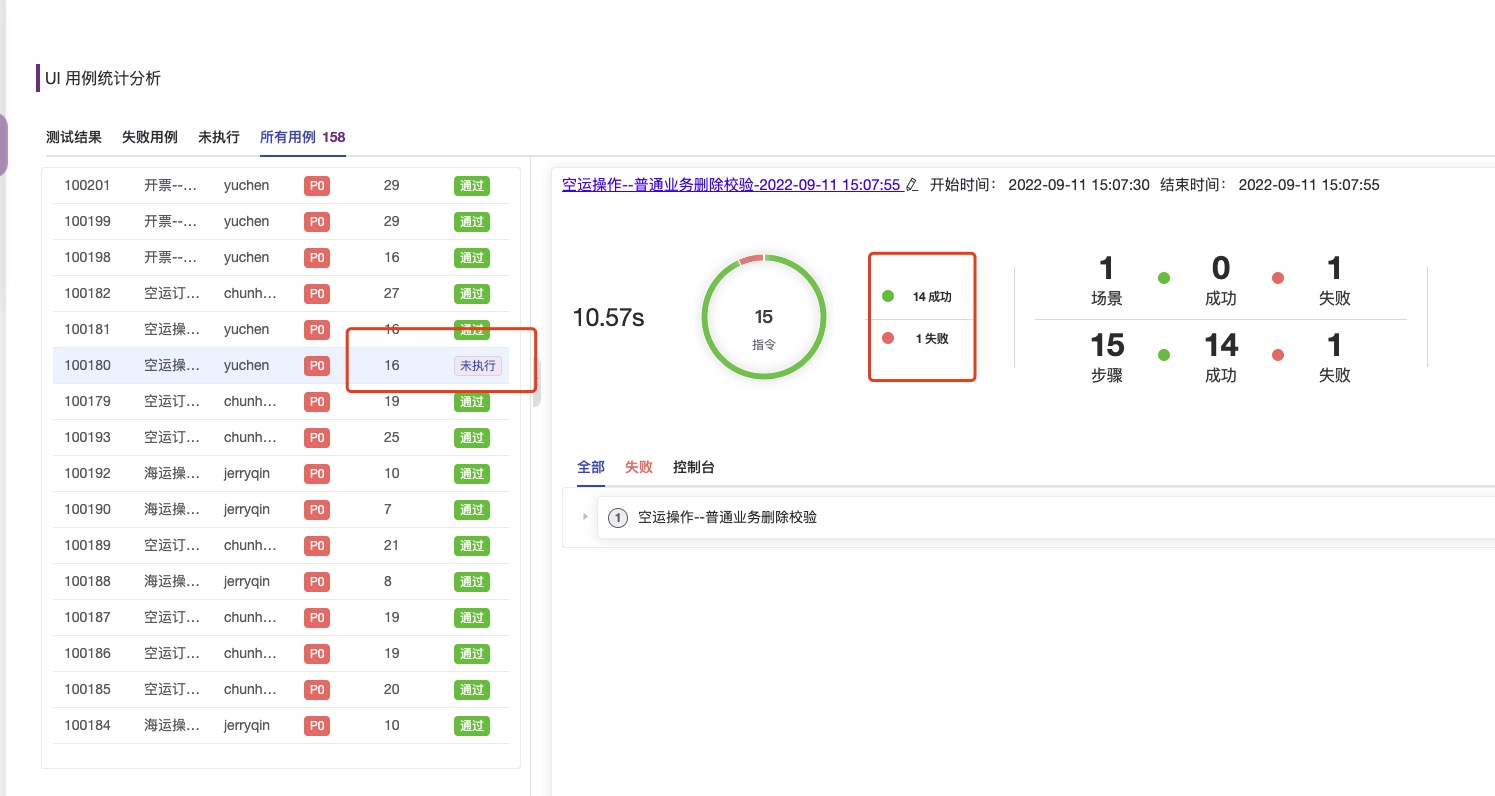The image size is (1495, 796).
Task: Click the circled number 1 scenario icon
Action: [x=617, y=518]
